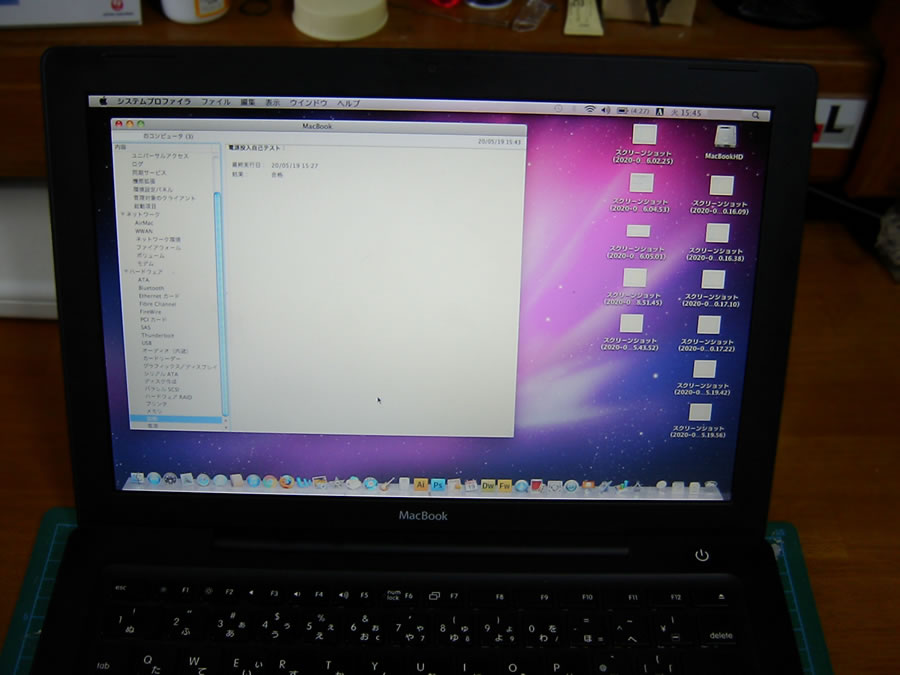
Task: Open the ファイル menu
Action: [x=215, y=102]
